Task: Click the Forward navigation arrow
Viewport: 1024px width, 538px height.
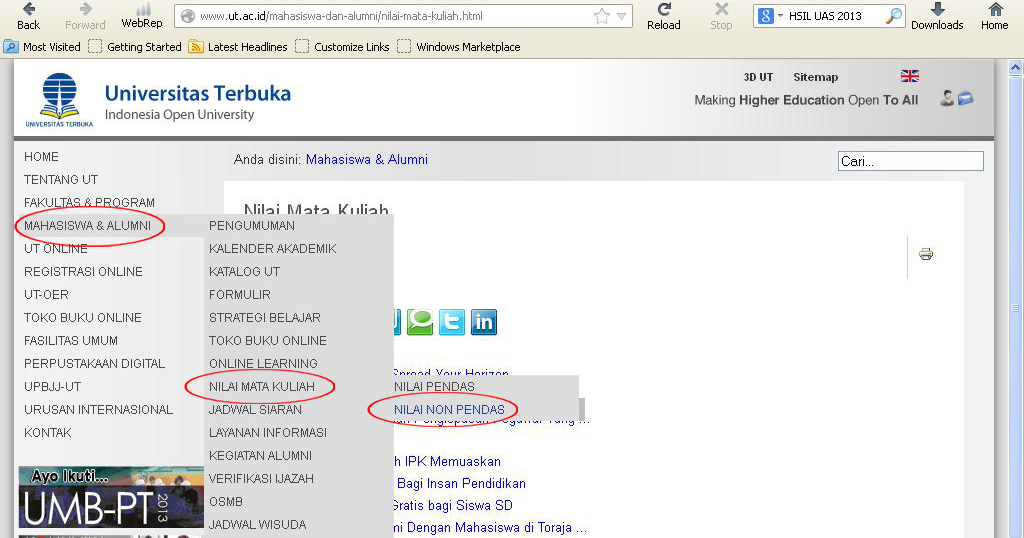Action: [85, 16]
